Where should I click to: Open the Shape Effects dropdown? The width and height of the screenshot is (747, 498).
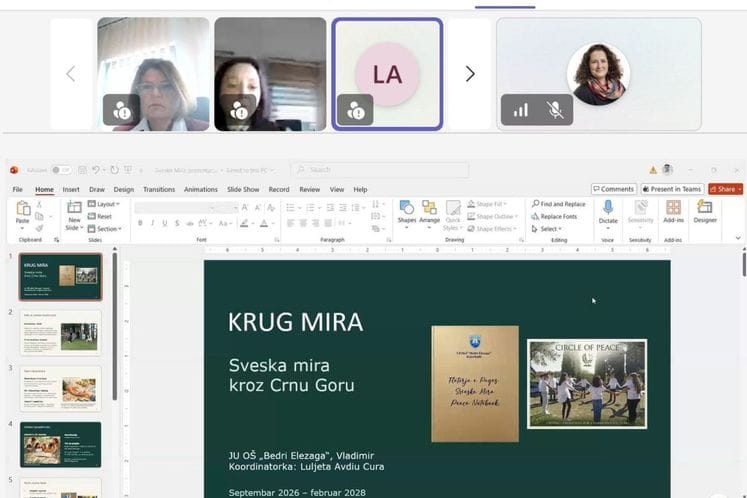pyautogui.click(x=492, y=229)
